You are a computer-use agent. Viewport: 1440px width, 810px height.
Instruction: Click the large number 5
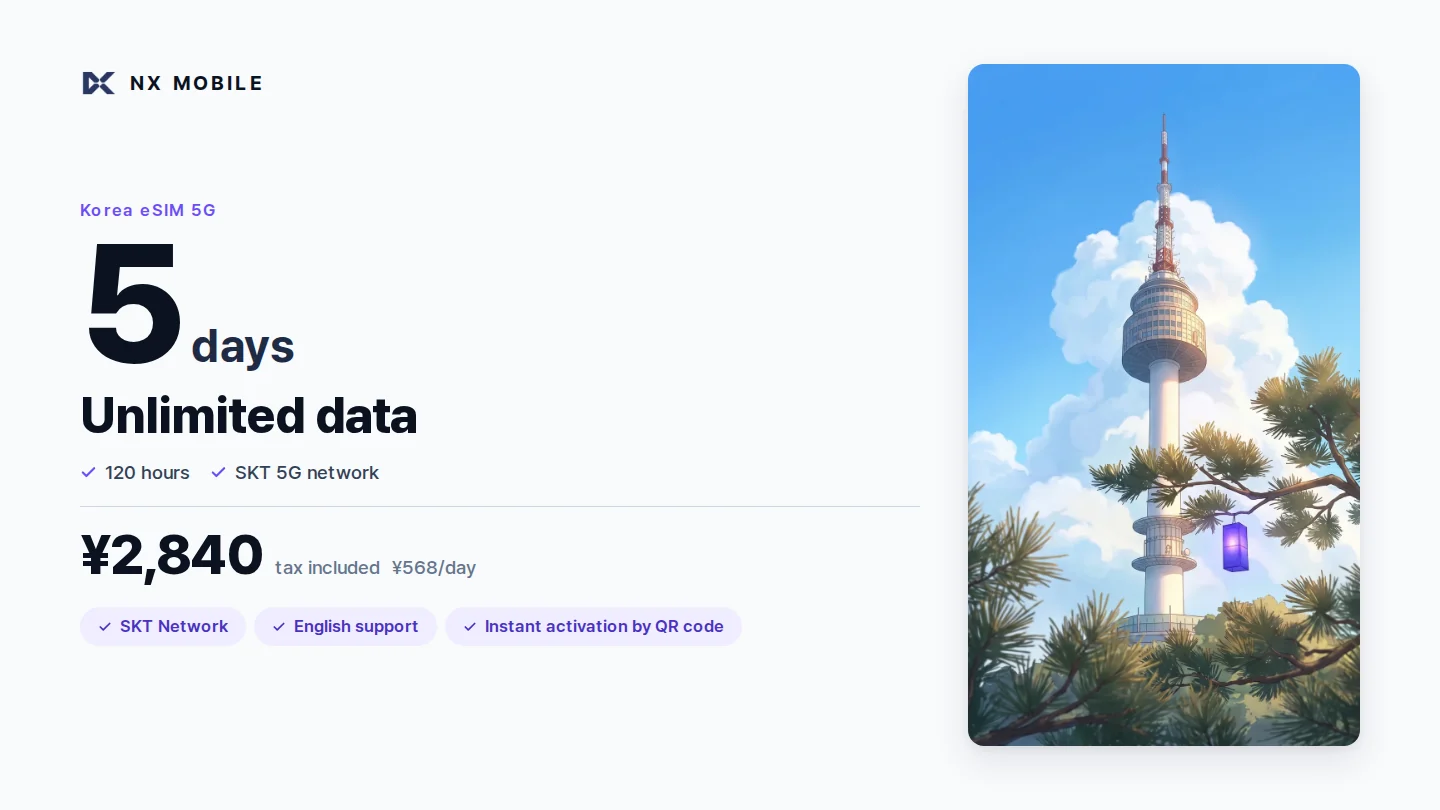click(x=133, y=304)
